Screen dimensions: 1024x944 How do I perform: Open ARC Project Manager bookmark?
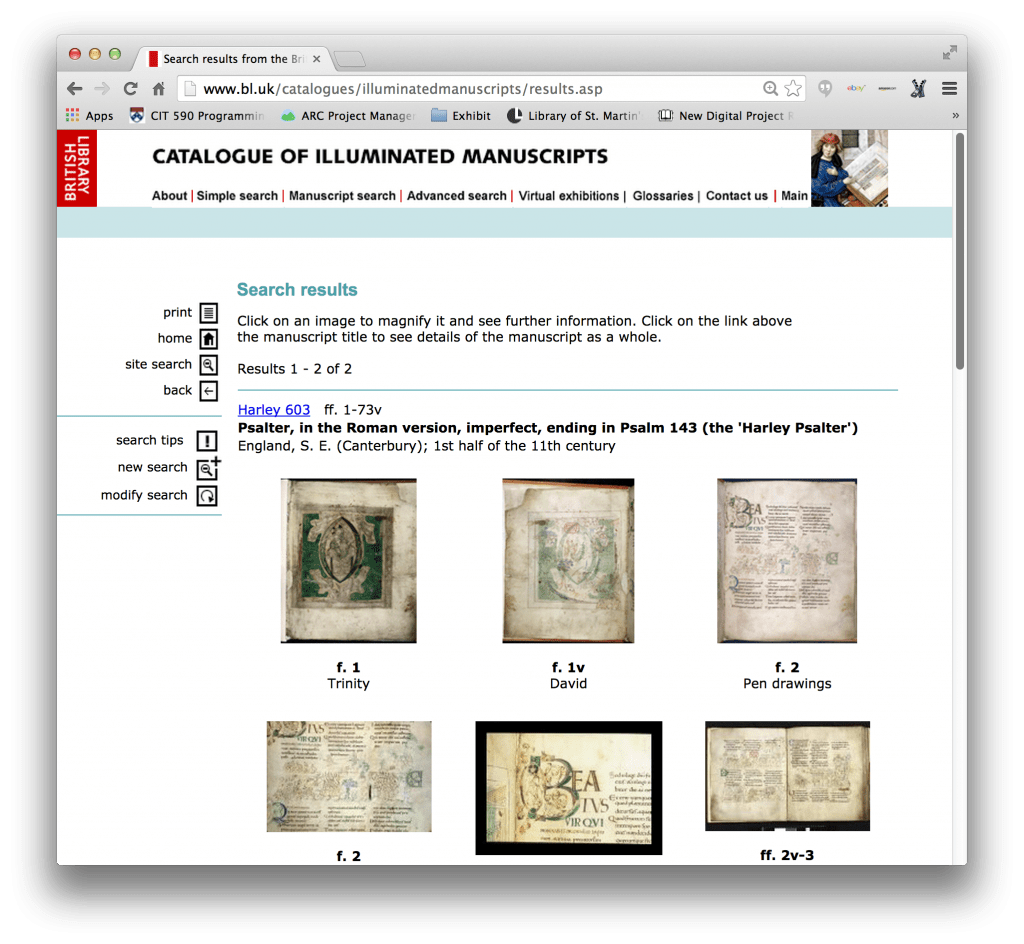(x=348, y=116)
